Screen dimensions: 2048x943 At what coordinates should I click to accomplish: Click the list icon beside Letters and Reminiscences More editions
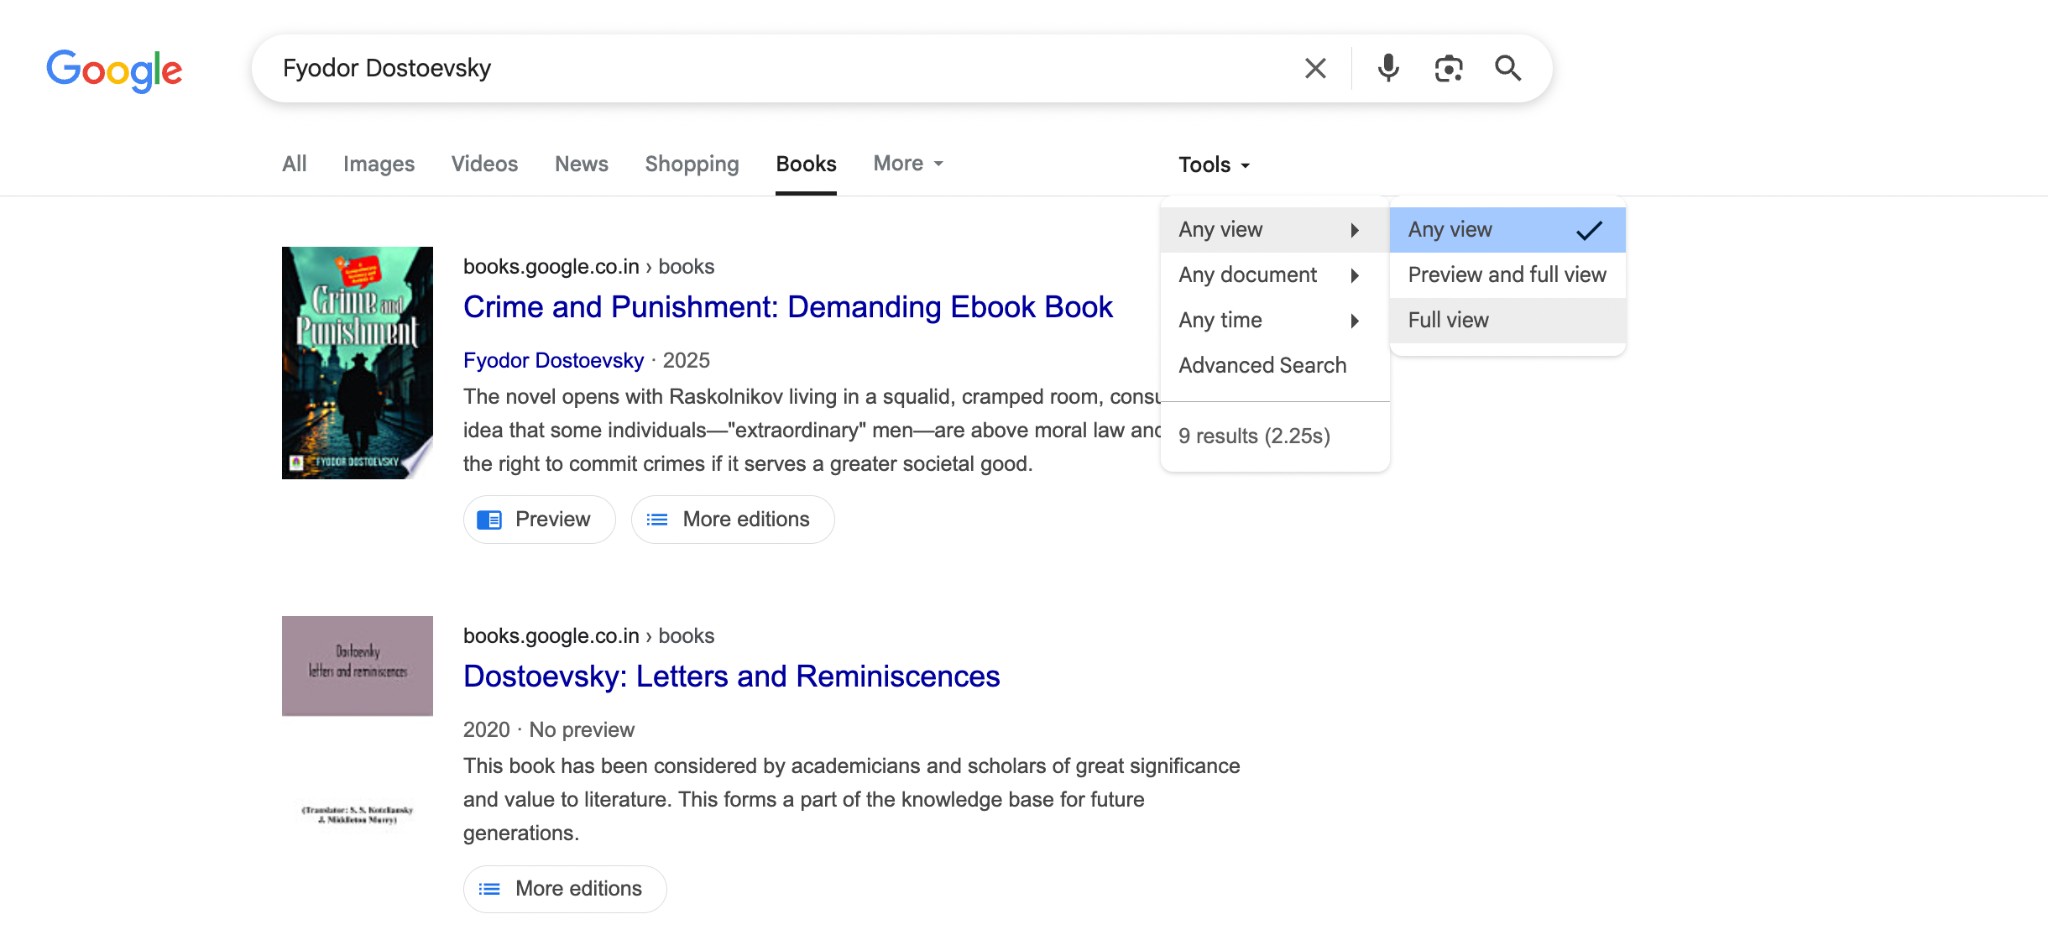point(489,889)
